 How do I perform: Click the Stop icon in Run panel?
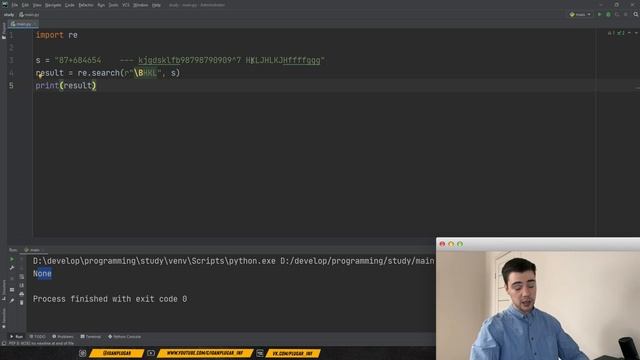(12, 279)
